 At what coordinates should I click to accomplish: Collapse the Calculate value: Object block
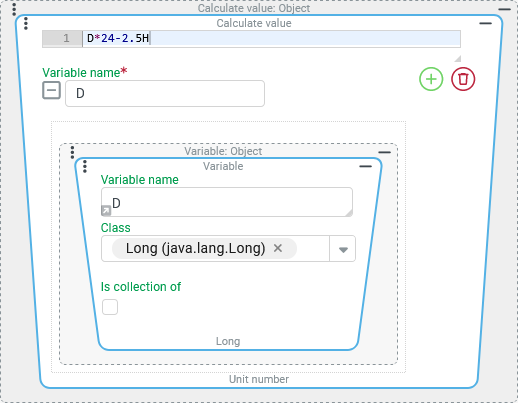(x=504, y=9)
